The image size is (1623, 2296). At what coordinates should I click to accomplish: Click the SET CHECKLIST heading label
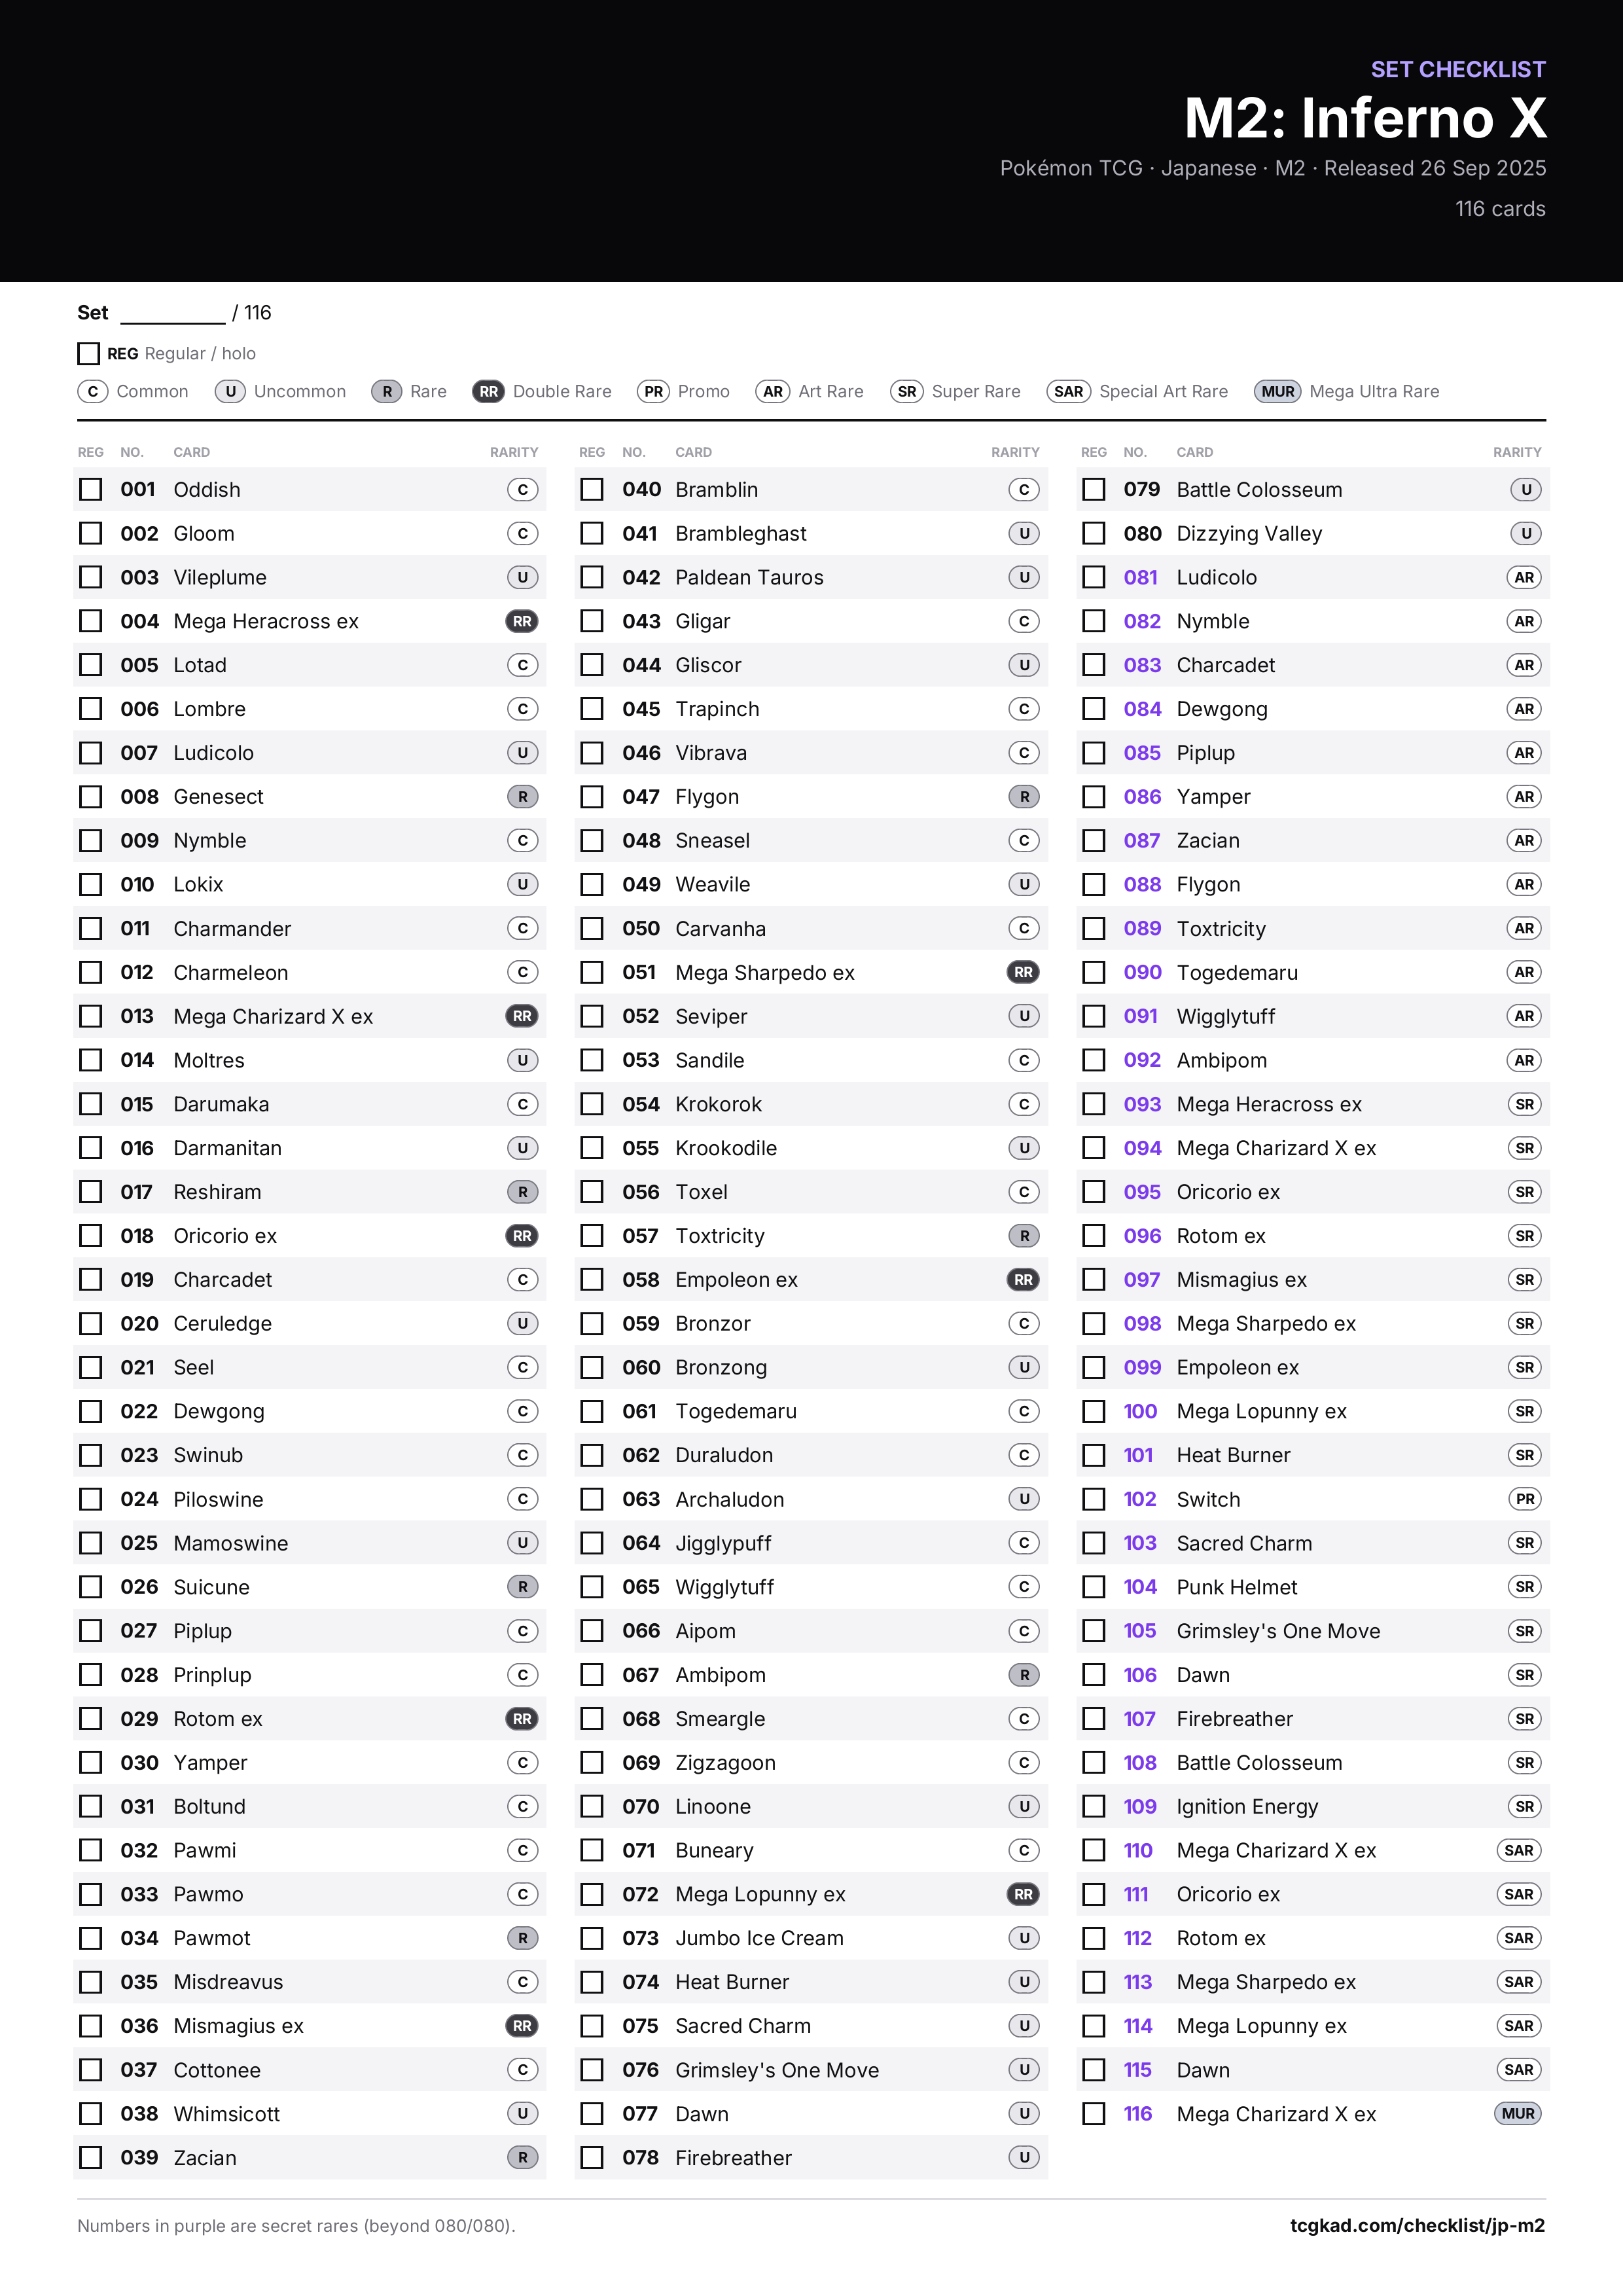click(x=1458, y=69)
